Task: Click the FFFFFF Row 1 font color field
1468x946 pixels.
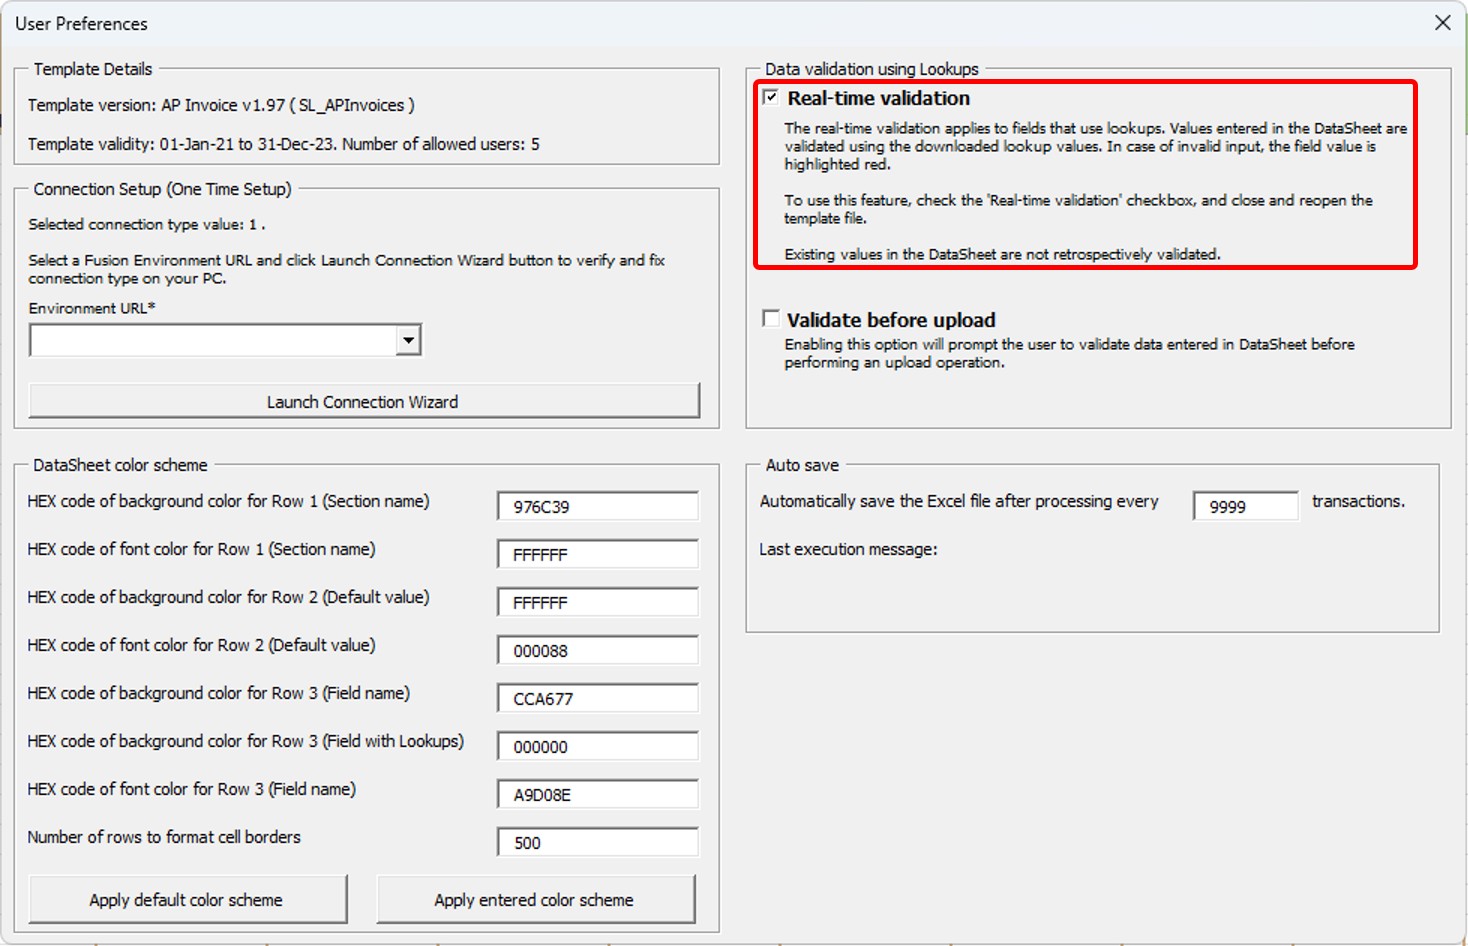Action: coord(597,554)
